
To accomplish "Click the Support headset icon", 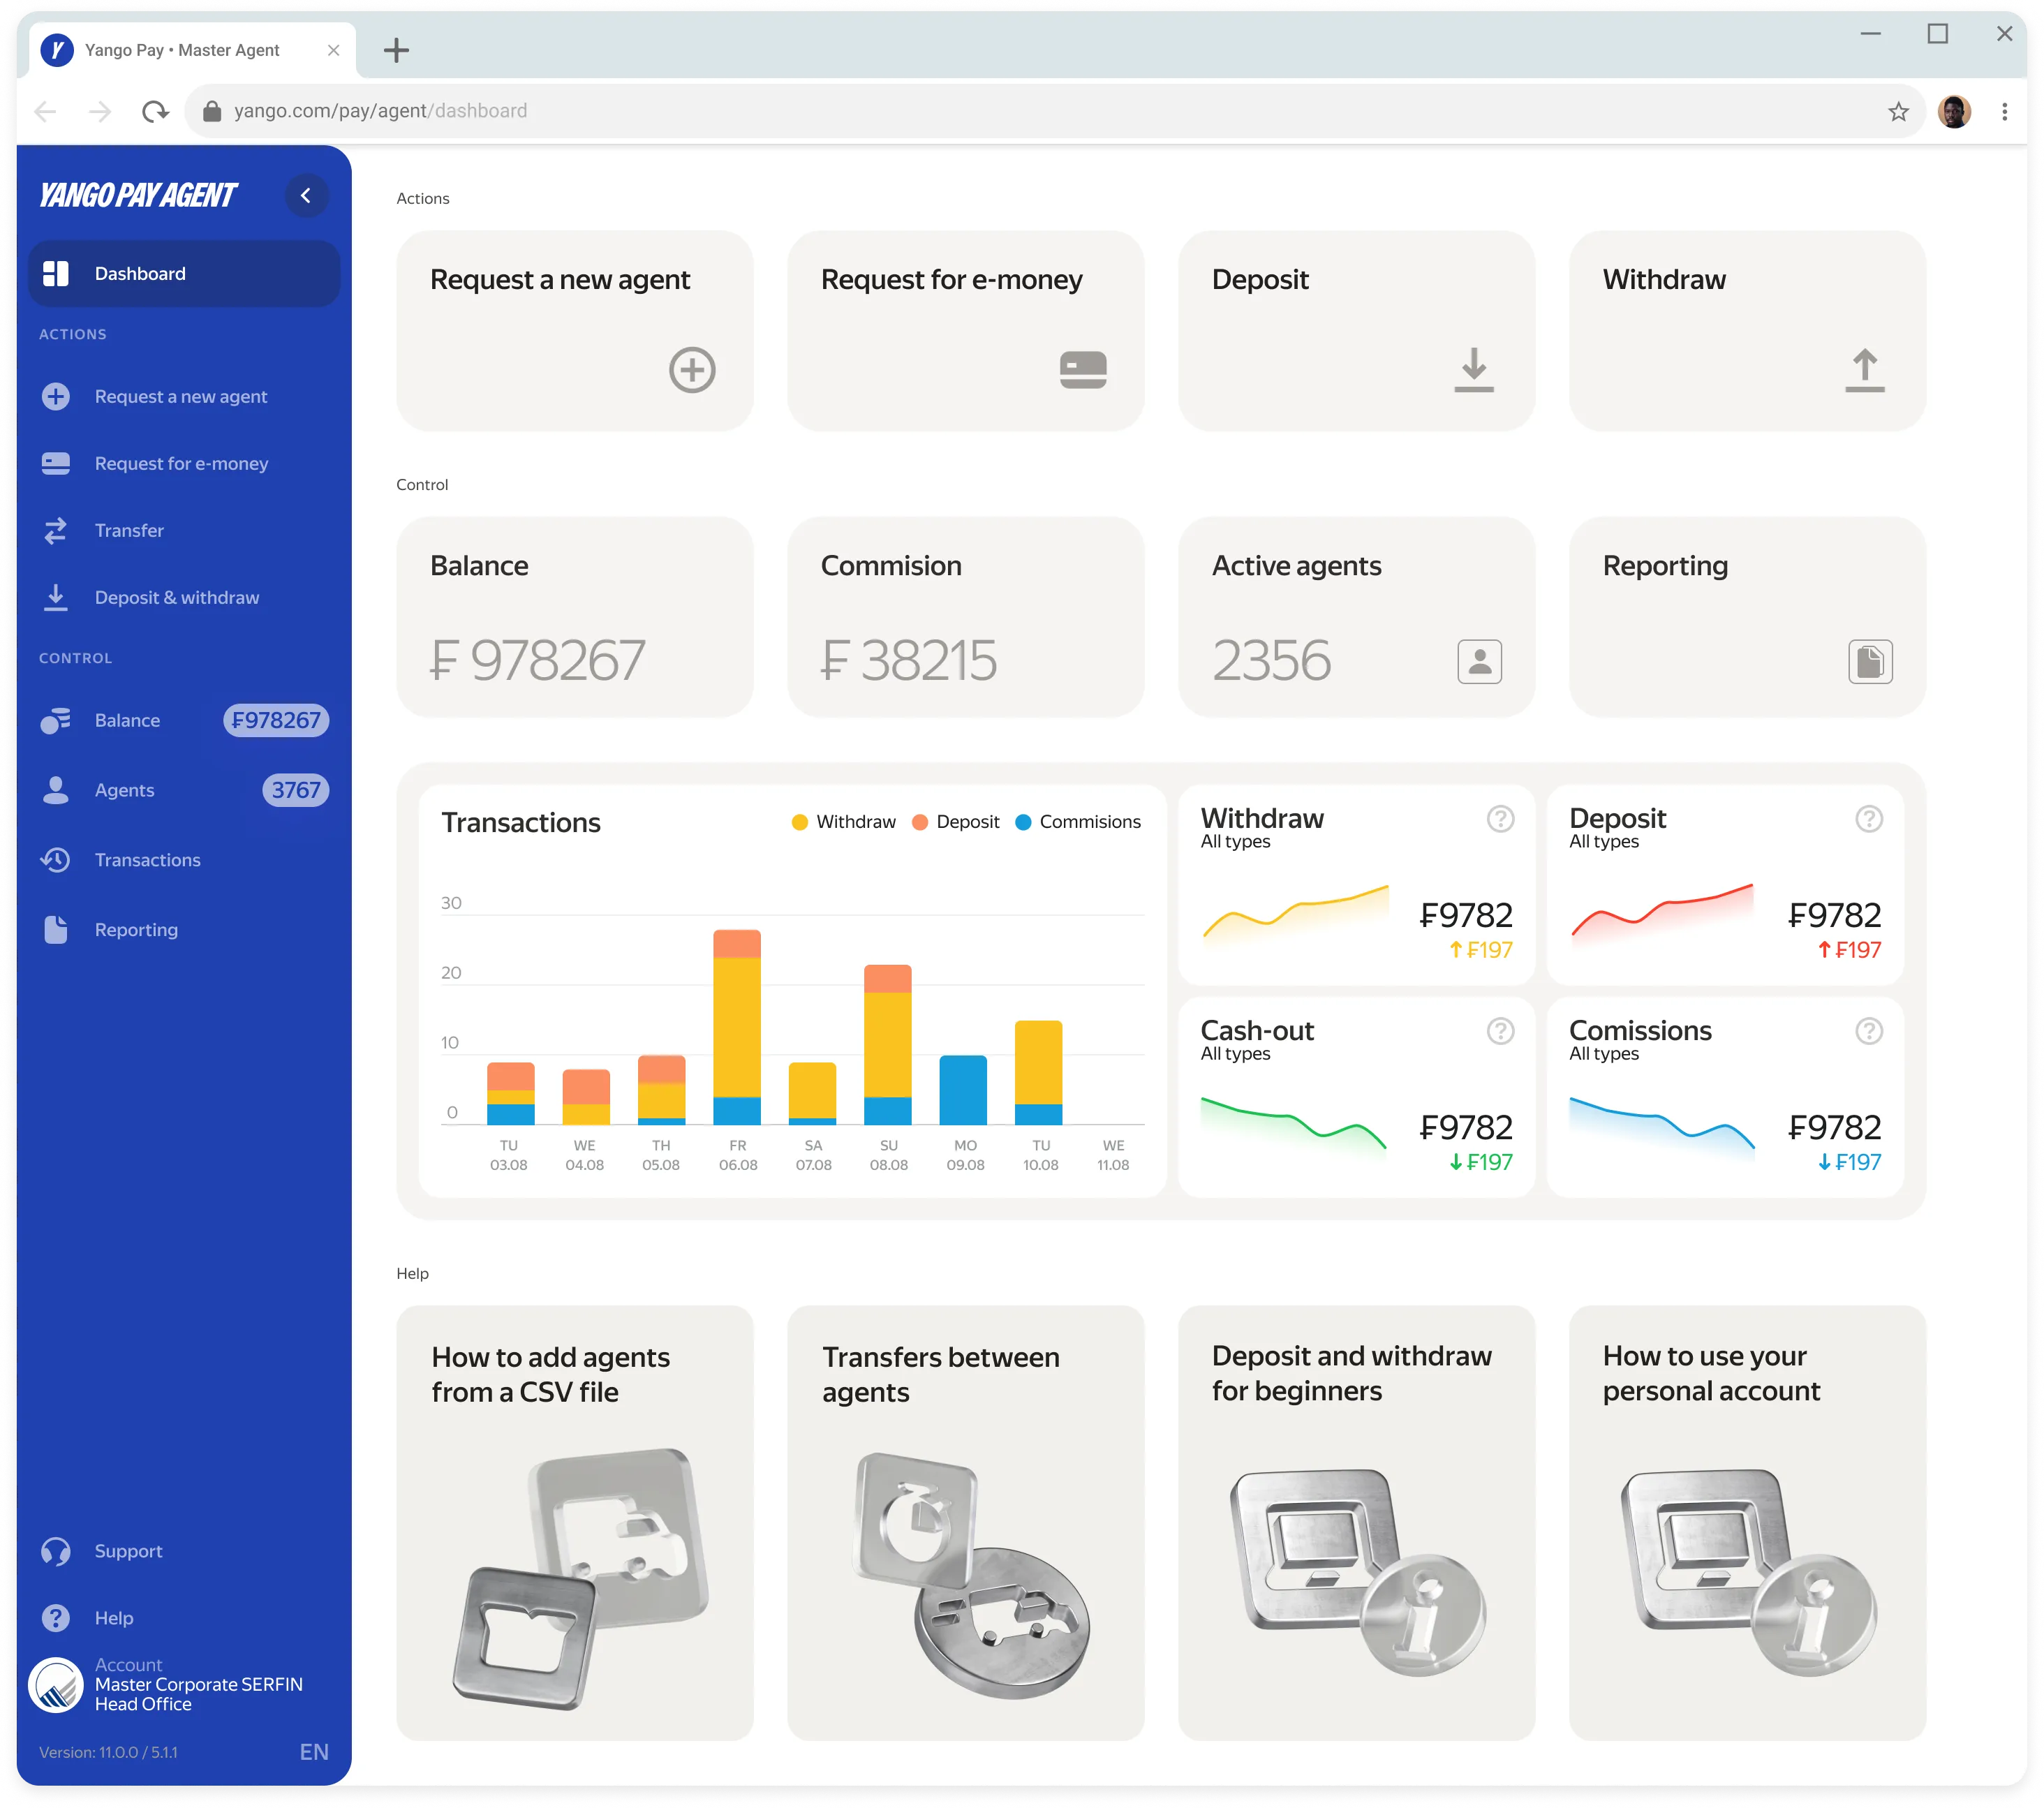I will click(x=56, y=1551).
